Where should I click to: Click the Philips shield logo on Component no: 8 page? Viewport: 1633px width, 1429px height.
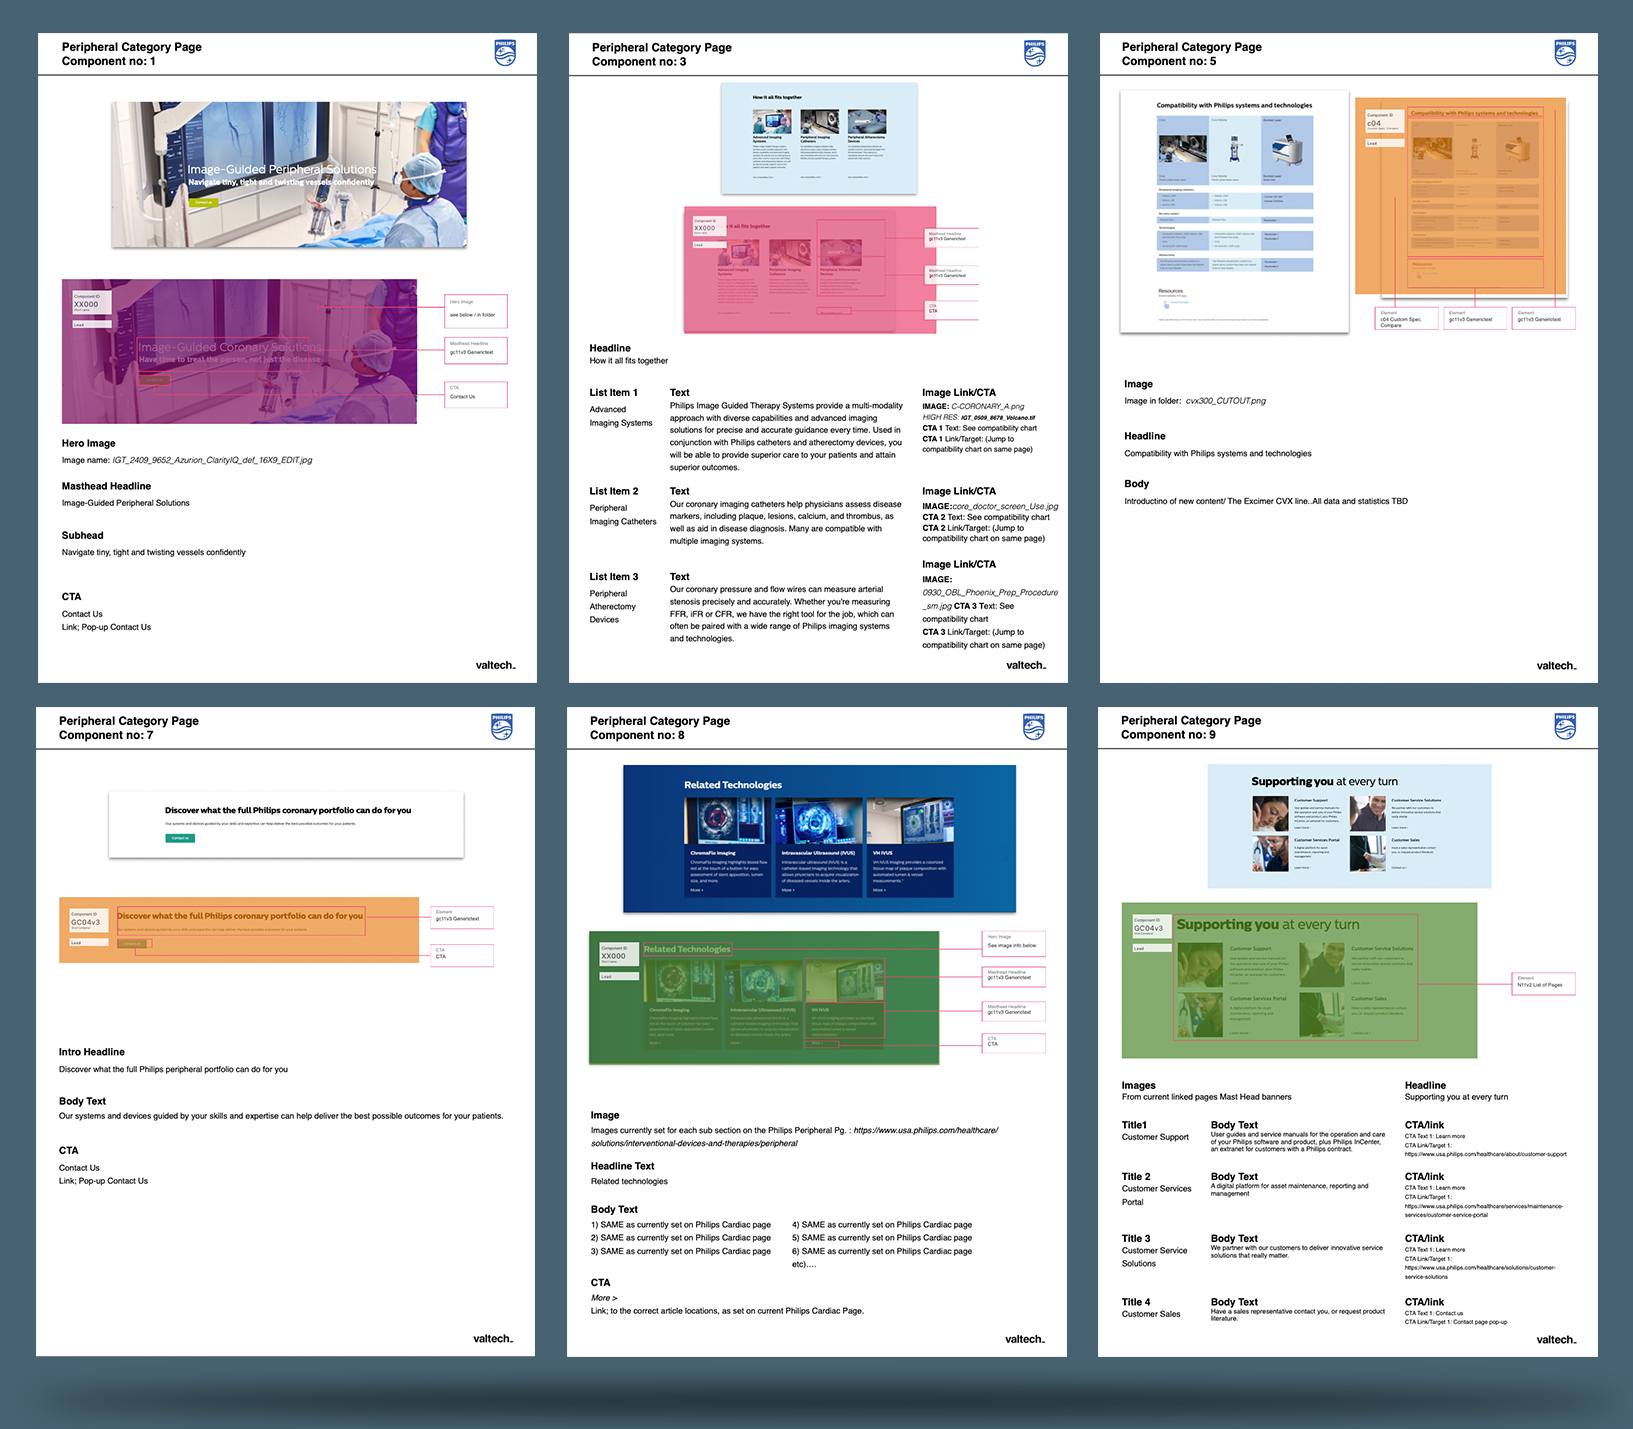[1034, 727]
